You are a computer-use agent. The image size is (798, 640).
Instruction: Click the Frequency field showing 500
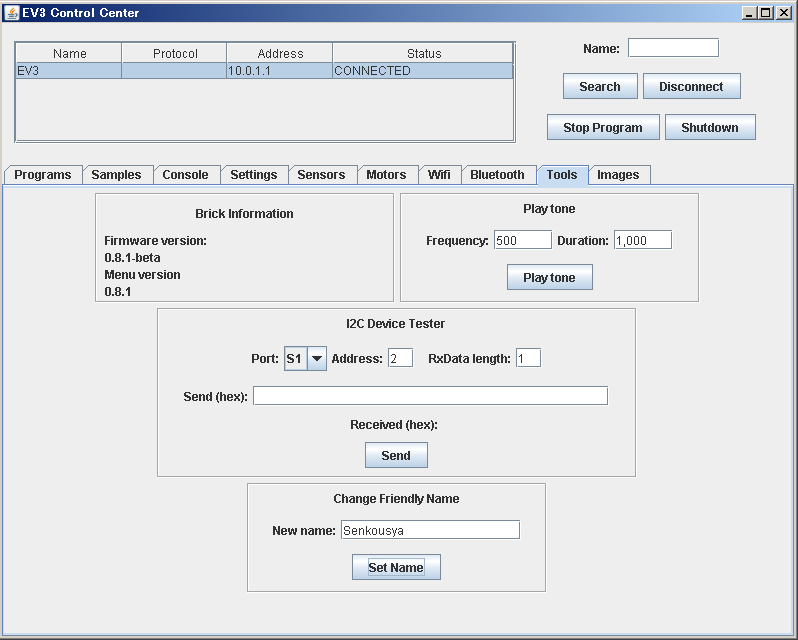(523, 240)
